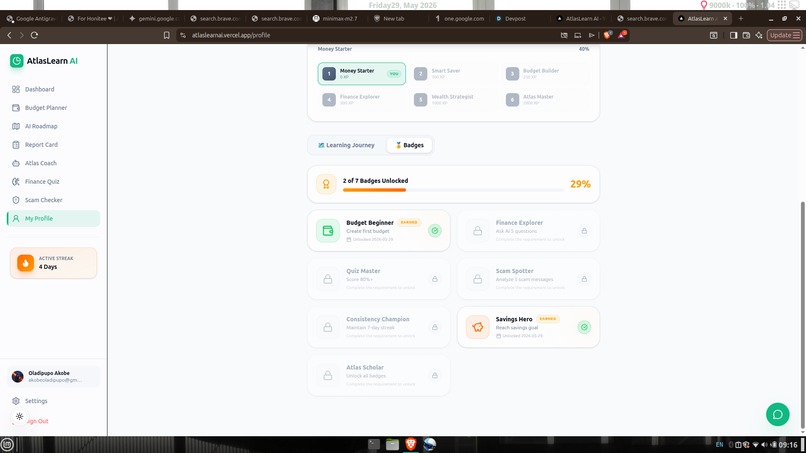Open the terminal from the taskbar
806x453 pixels.
[x=374, y=444]
